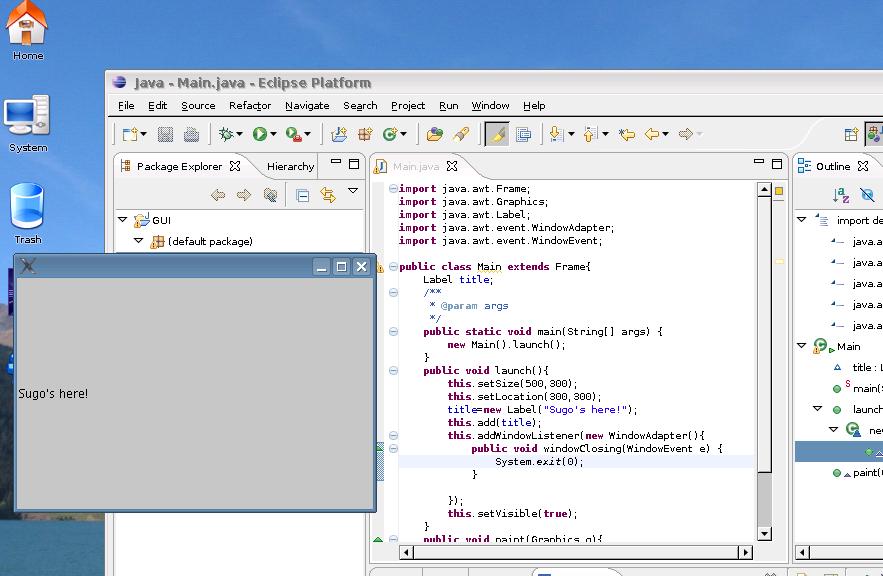Click the System.exit(0); code line
This screenshot has width=883, height=576.
point(539,462)
